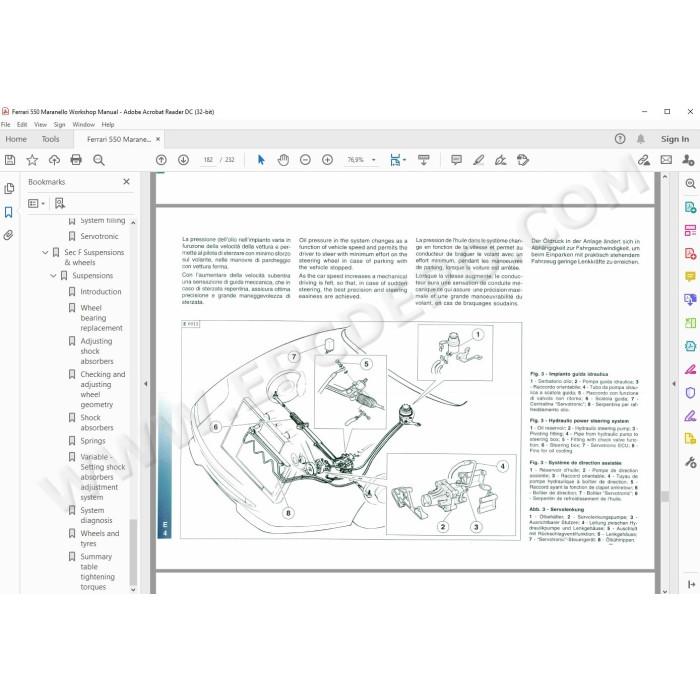
Task: Click document scrollbar down arrow
Action: point(665,591)
